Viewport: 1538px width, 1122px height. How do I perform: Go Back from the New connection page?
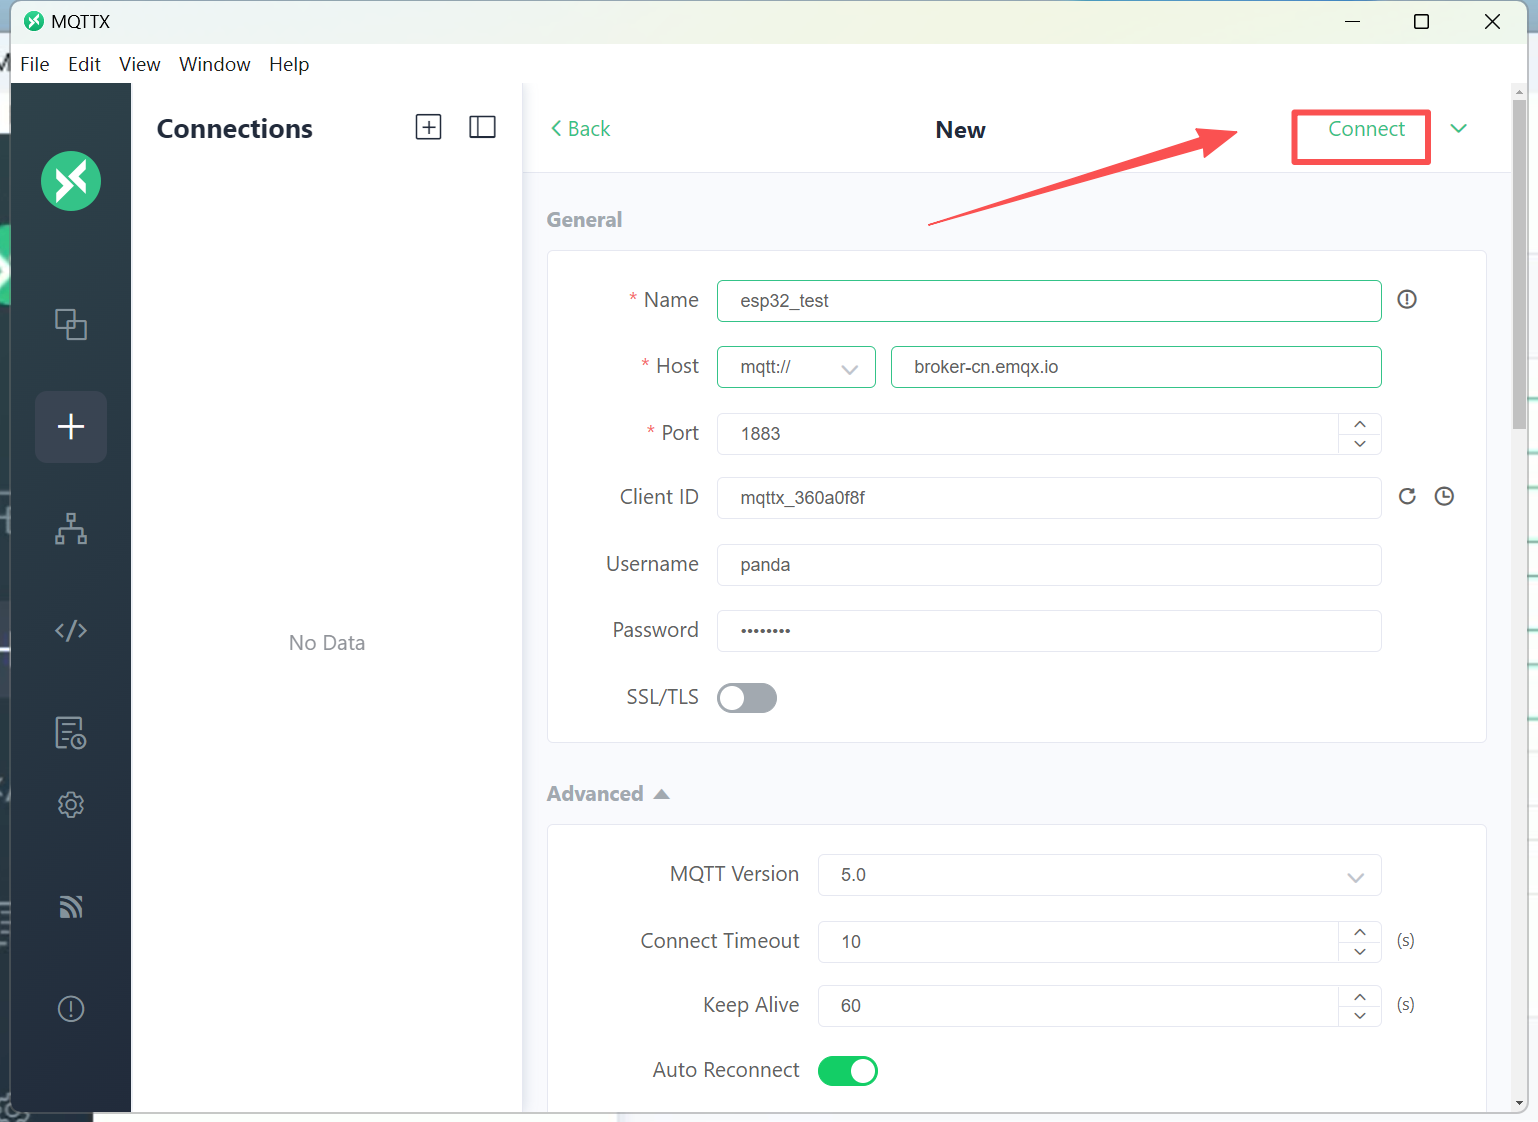click(580, 128)
